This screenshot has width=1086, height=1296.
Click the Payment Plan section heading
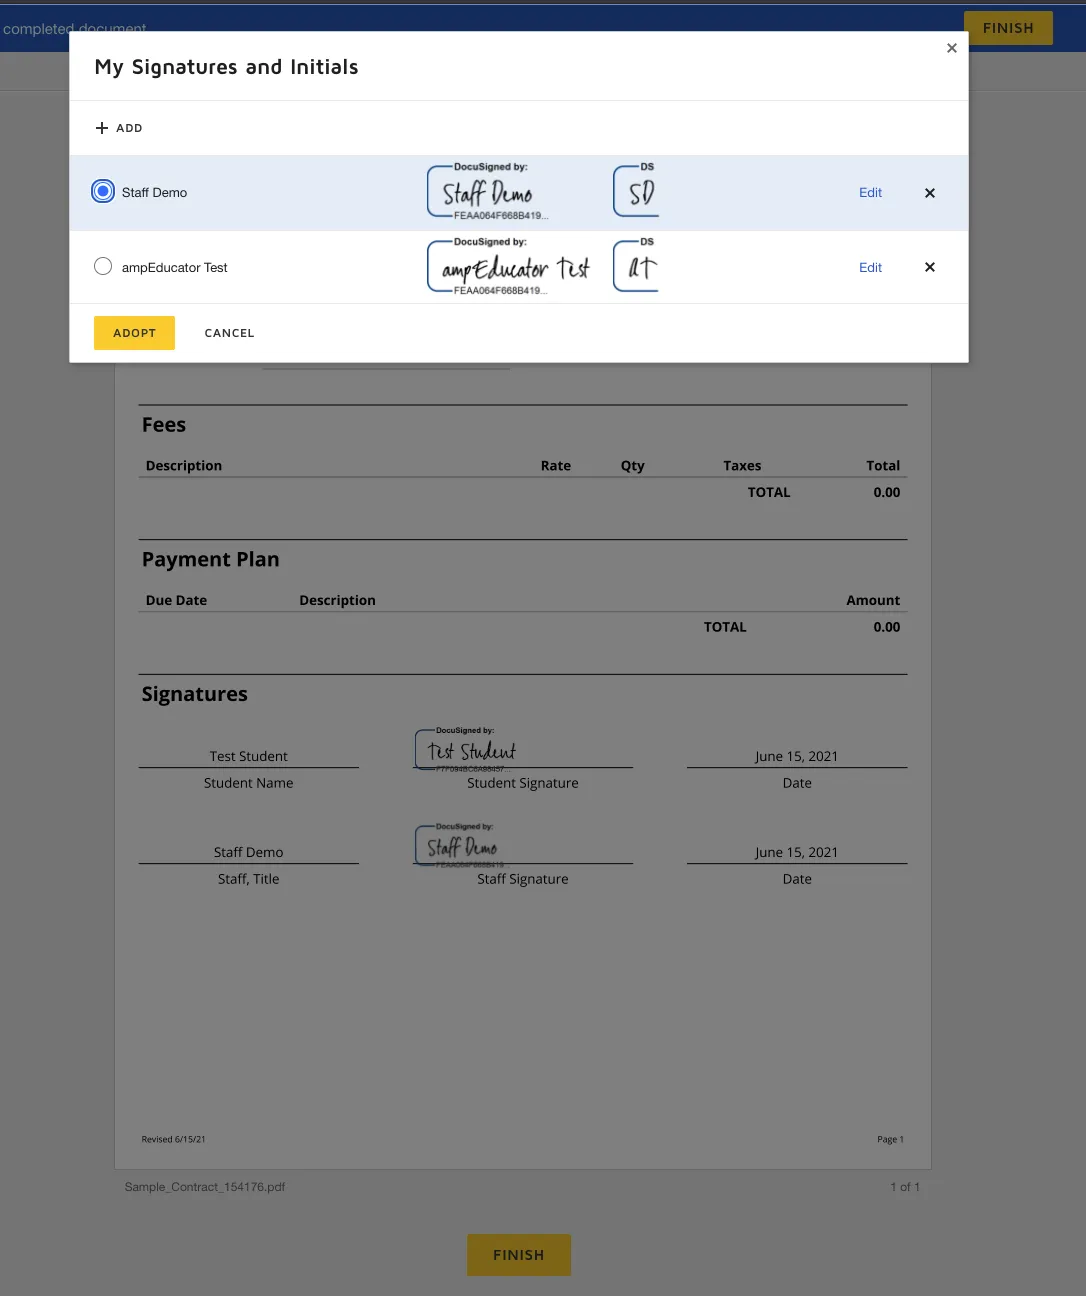point(211,560)
